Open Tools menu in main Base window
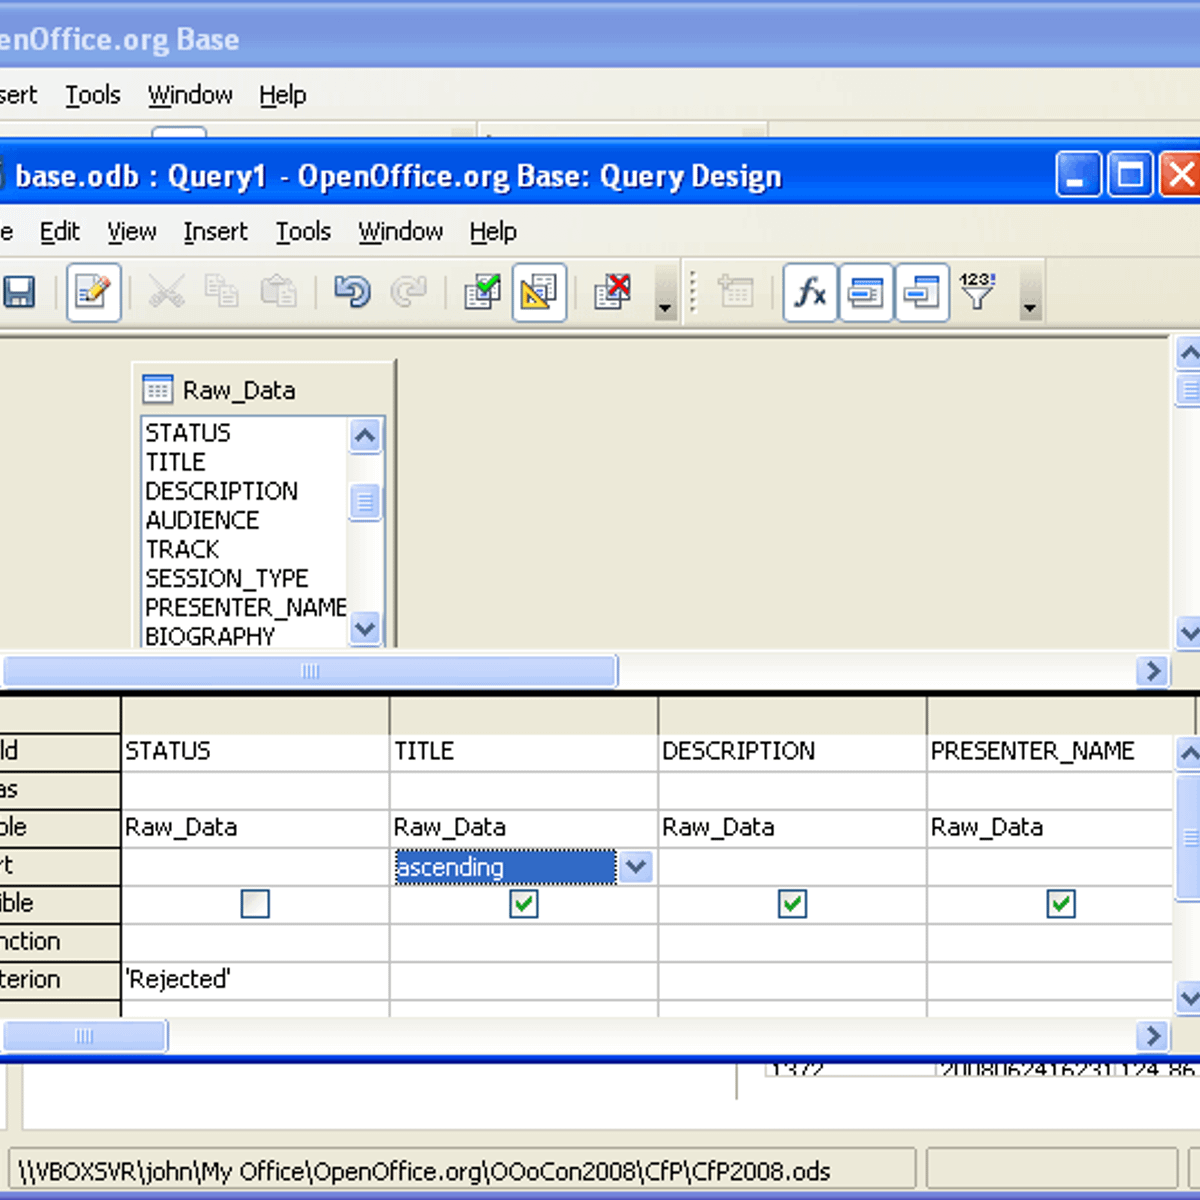Screen dimensions: 1200x1200 coord(93,95)
